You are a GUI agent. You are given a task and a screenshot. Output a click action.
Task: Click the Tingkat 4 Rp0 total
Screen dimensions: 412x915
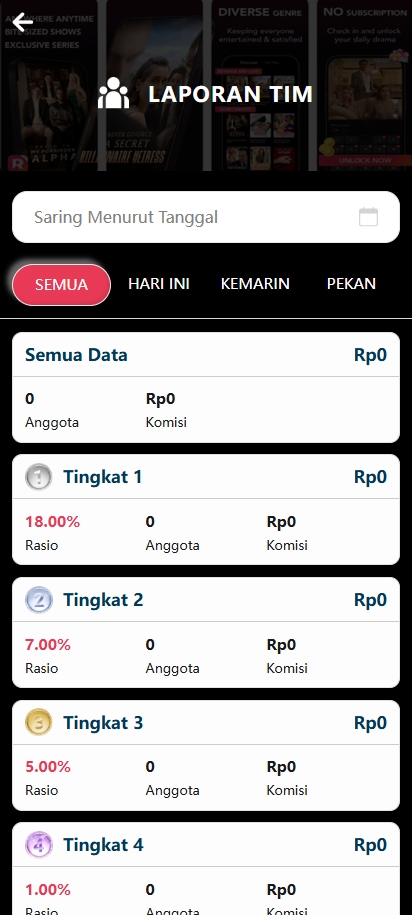(x=370, y=845)
